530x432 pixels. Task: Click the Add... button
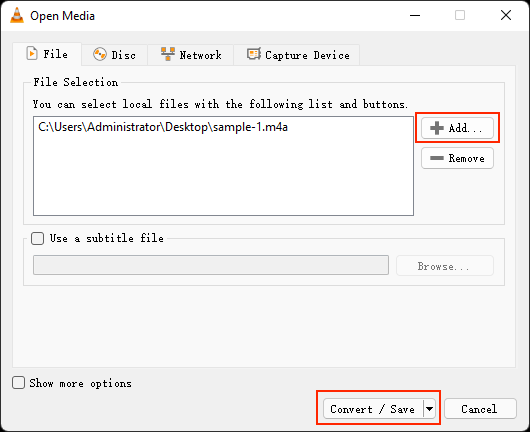click(457, 128)
